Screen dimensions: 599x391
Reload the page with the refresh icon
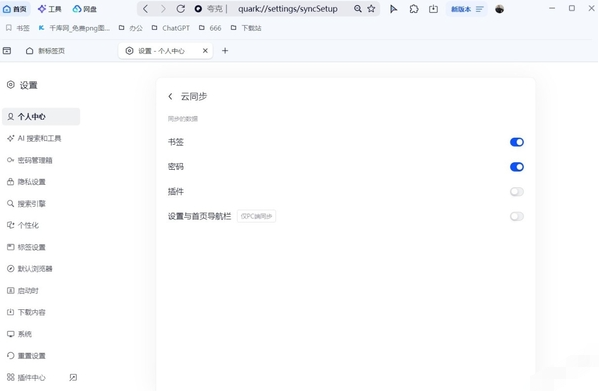[x=181, y=9]
